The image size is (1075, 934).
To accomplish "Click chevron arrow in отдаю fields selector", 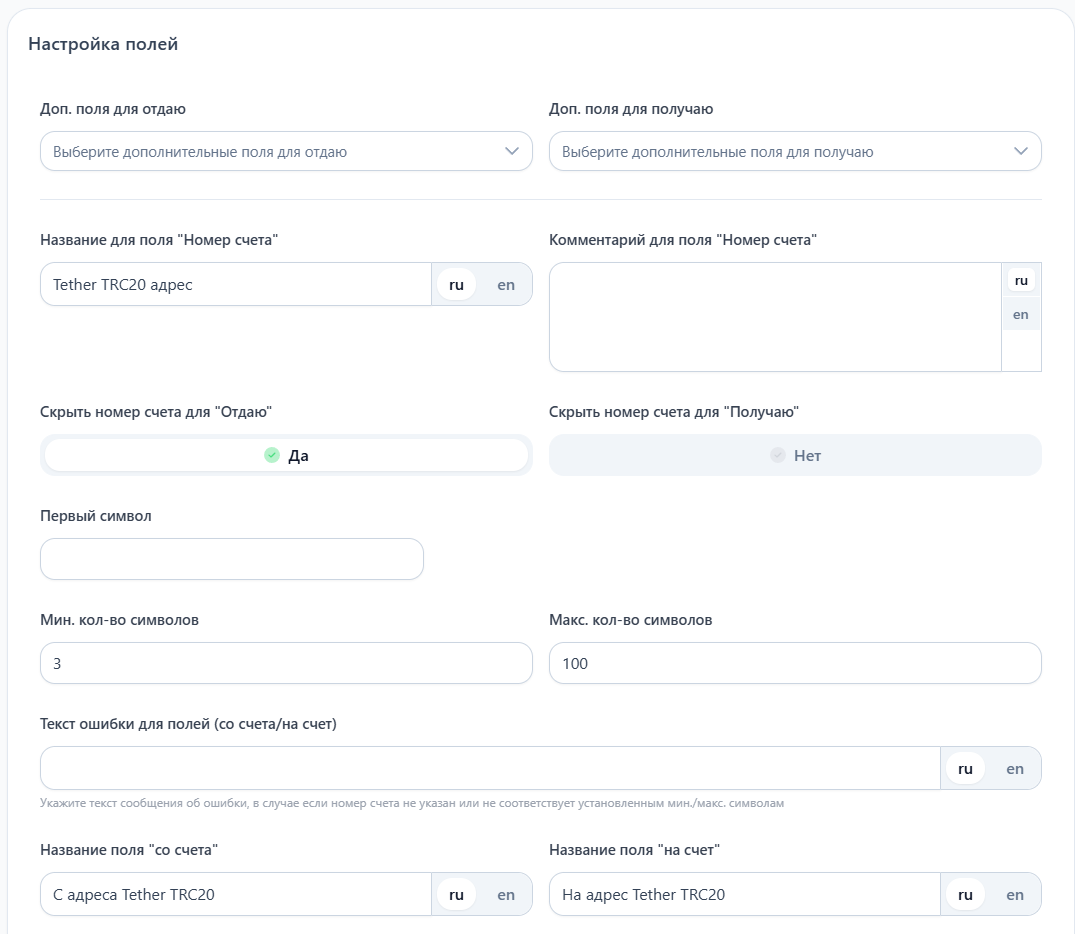I will point(512,152).
